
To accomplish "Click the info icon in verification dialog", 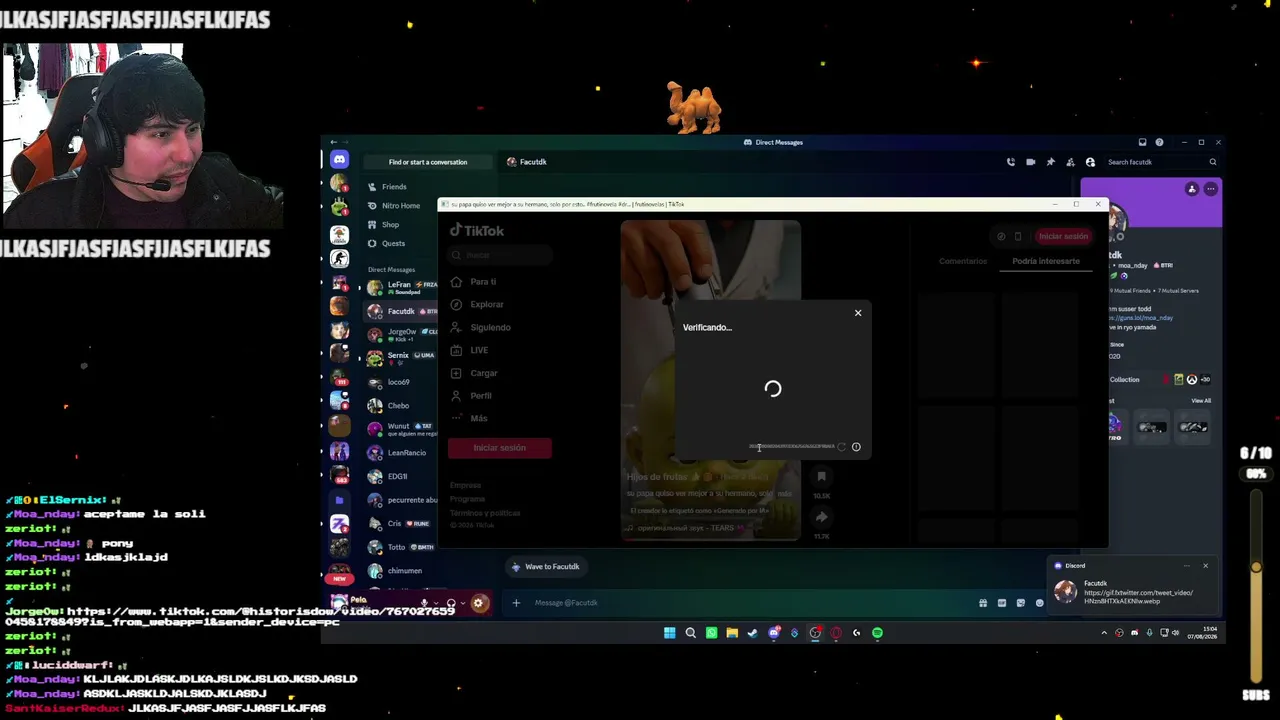I will pos(856,447).
